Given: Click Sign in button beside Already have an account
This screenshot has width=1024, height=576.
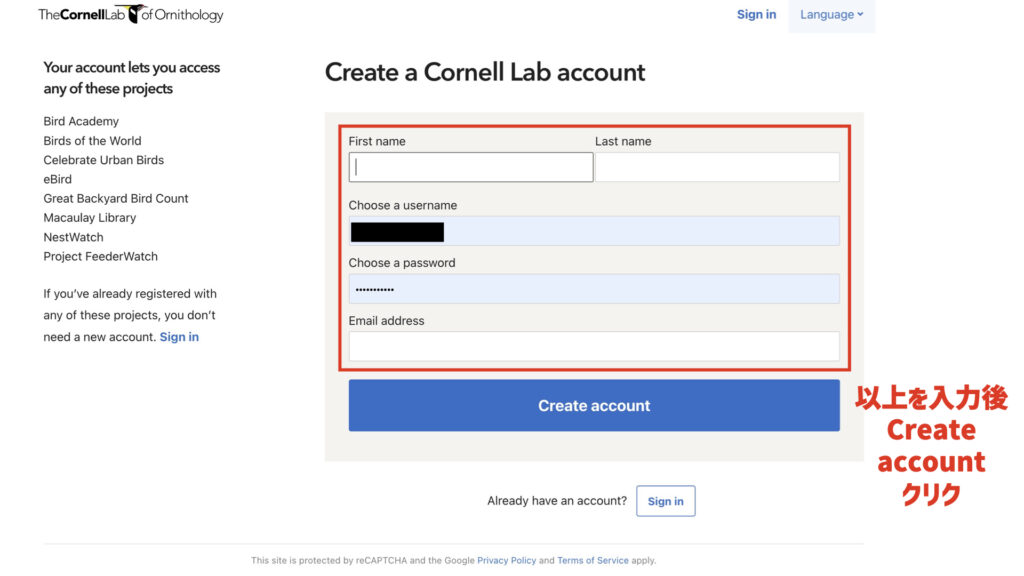Looking at the screenshot, I should [x=665, y=501].
